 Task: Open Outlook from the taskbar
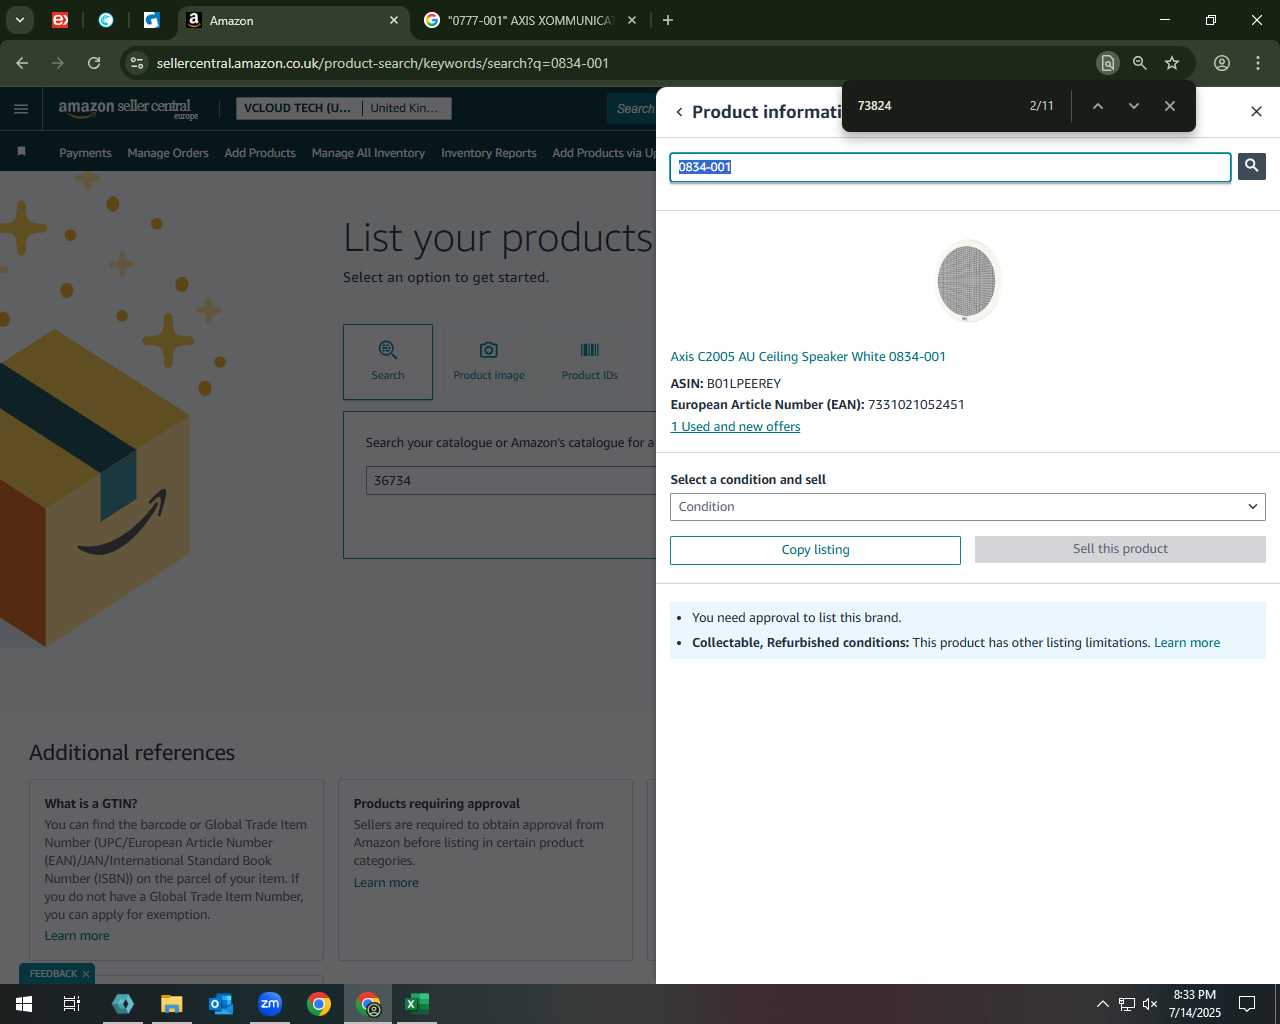(x=221, y=1004)
